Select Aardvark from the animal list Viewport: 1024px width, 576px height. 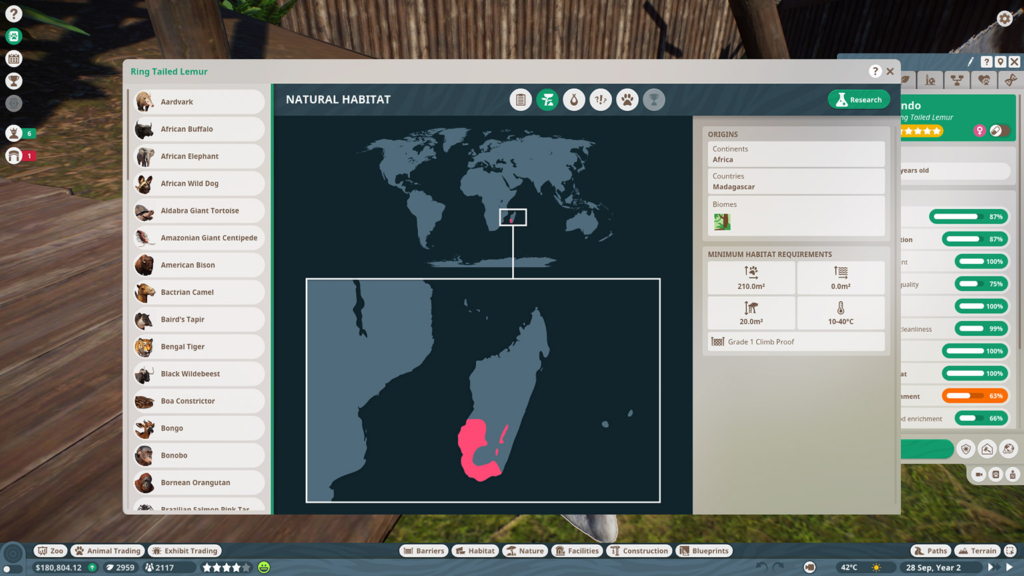(x=199, y=102)
